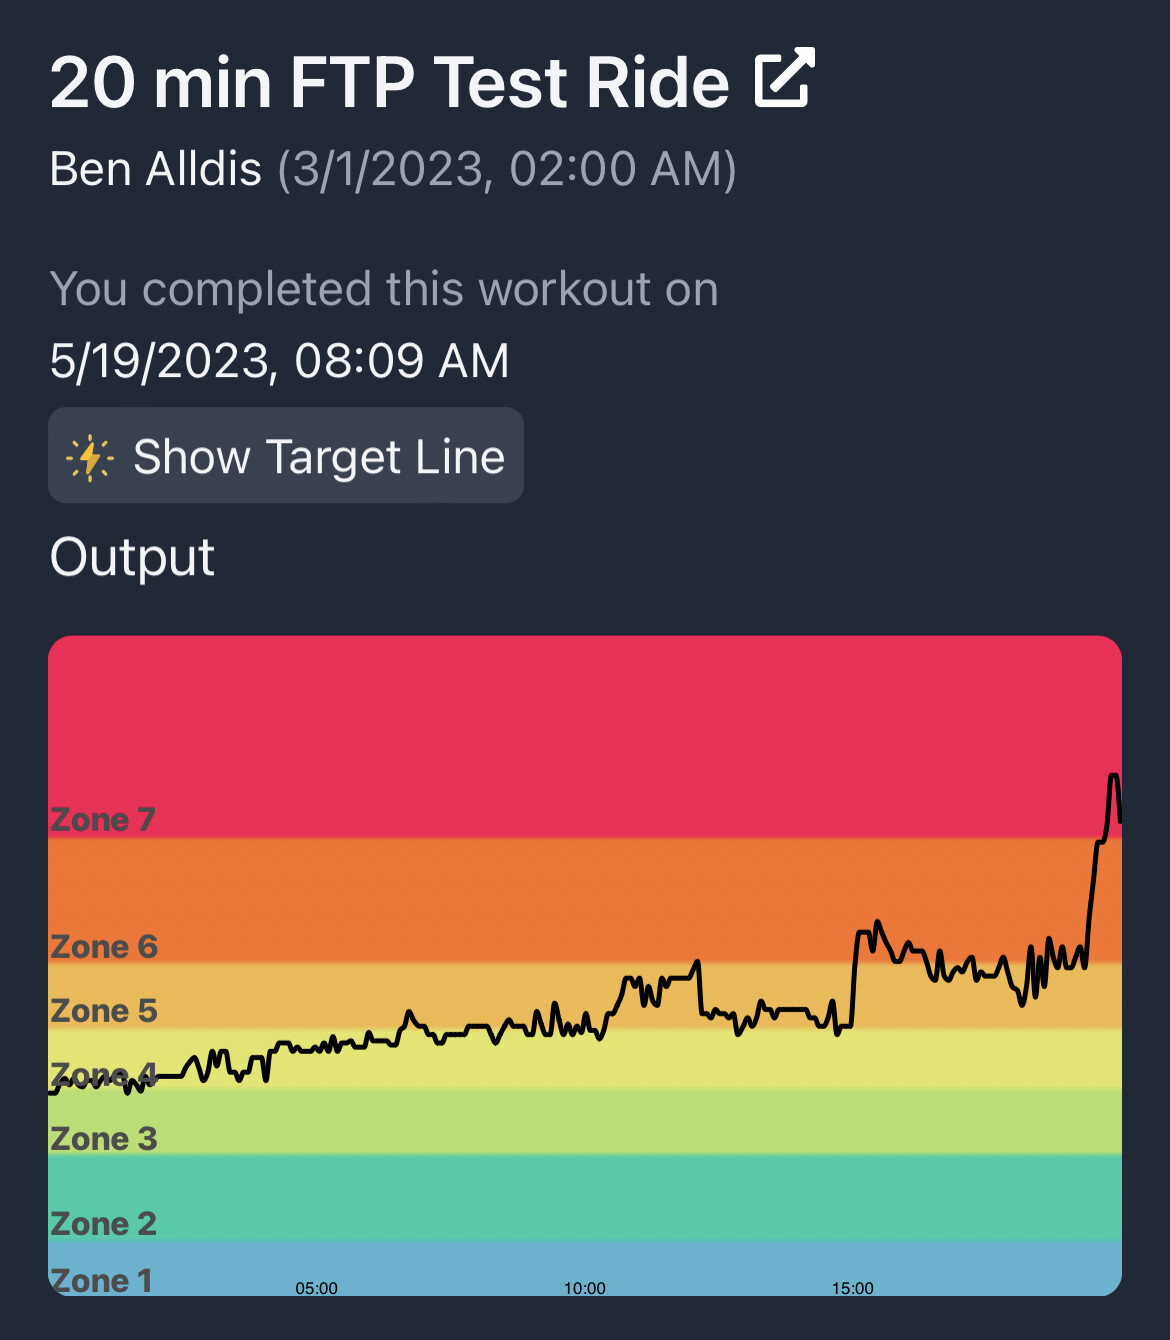The width and height of the screenshot is (1170, 1340).
Task: Click the Zone 5 label
Action: click(104, 1011)
